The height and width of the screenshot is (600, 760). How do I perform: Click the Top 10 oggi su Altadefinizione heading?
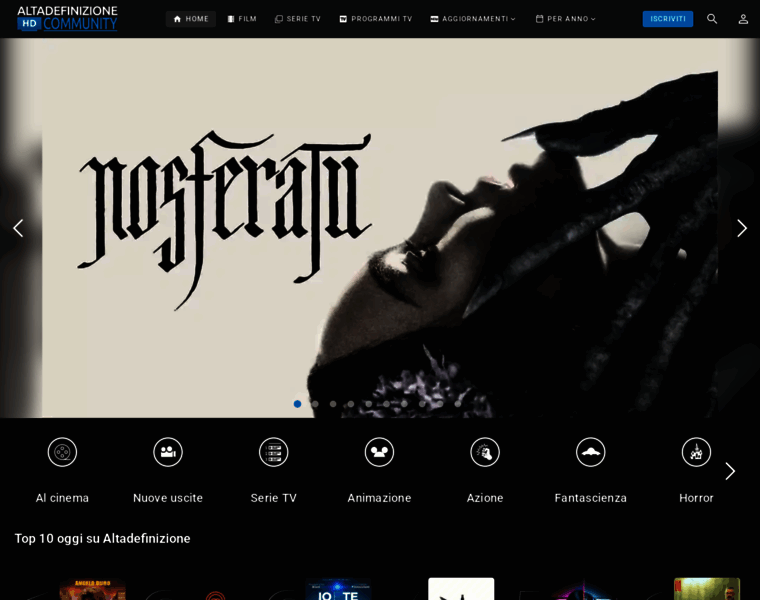(x=102, y=538)
